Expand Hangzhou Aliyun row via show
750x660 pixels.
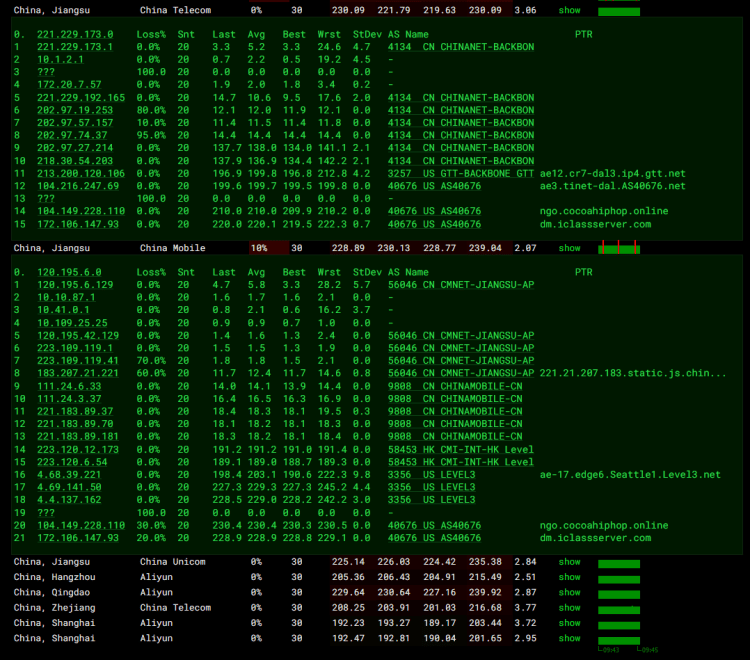pos(569,577)
